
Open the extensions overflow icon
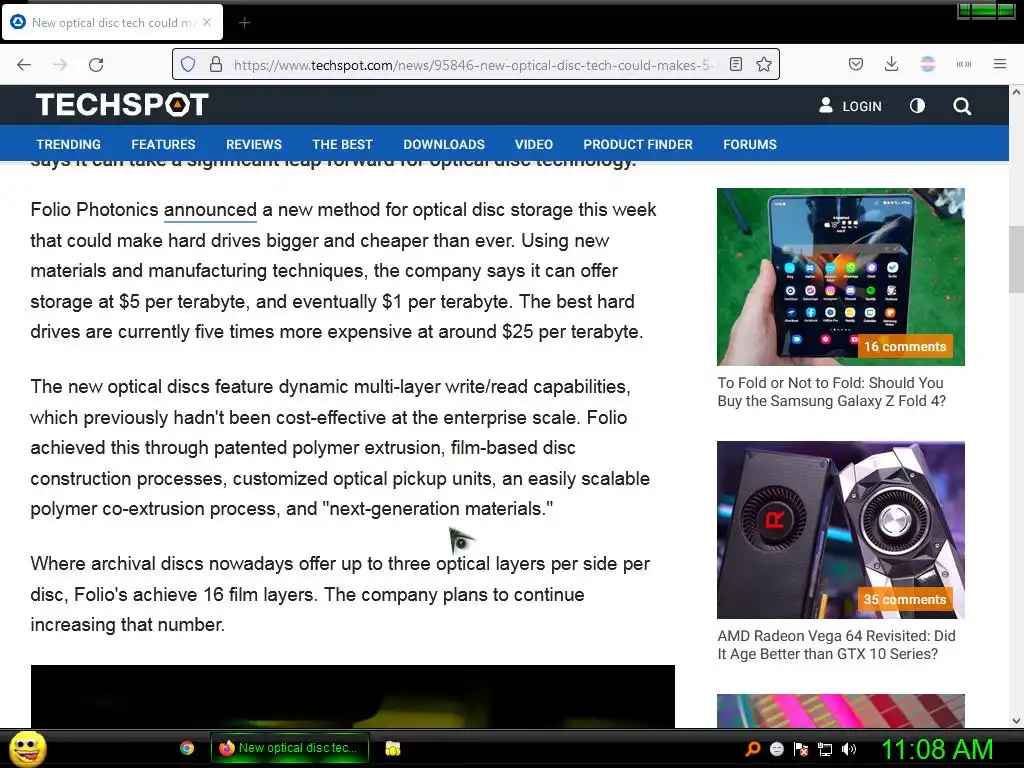963,64
